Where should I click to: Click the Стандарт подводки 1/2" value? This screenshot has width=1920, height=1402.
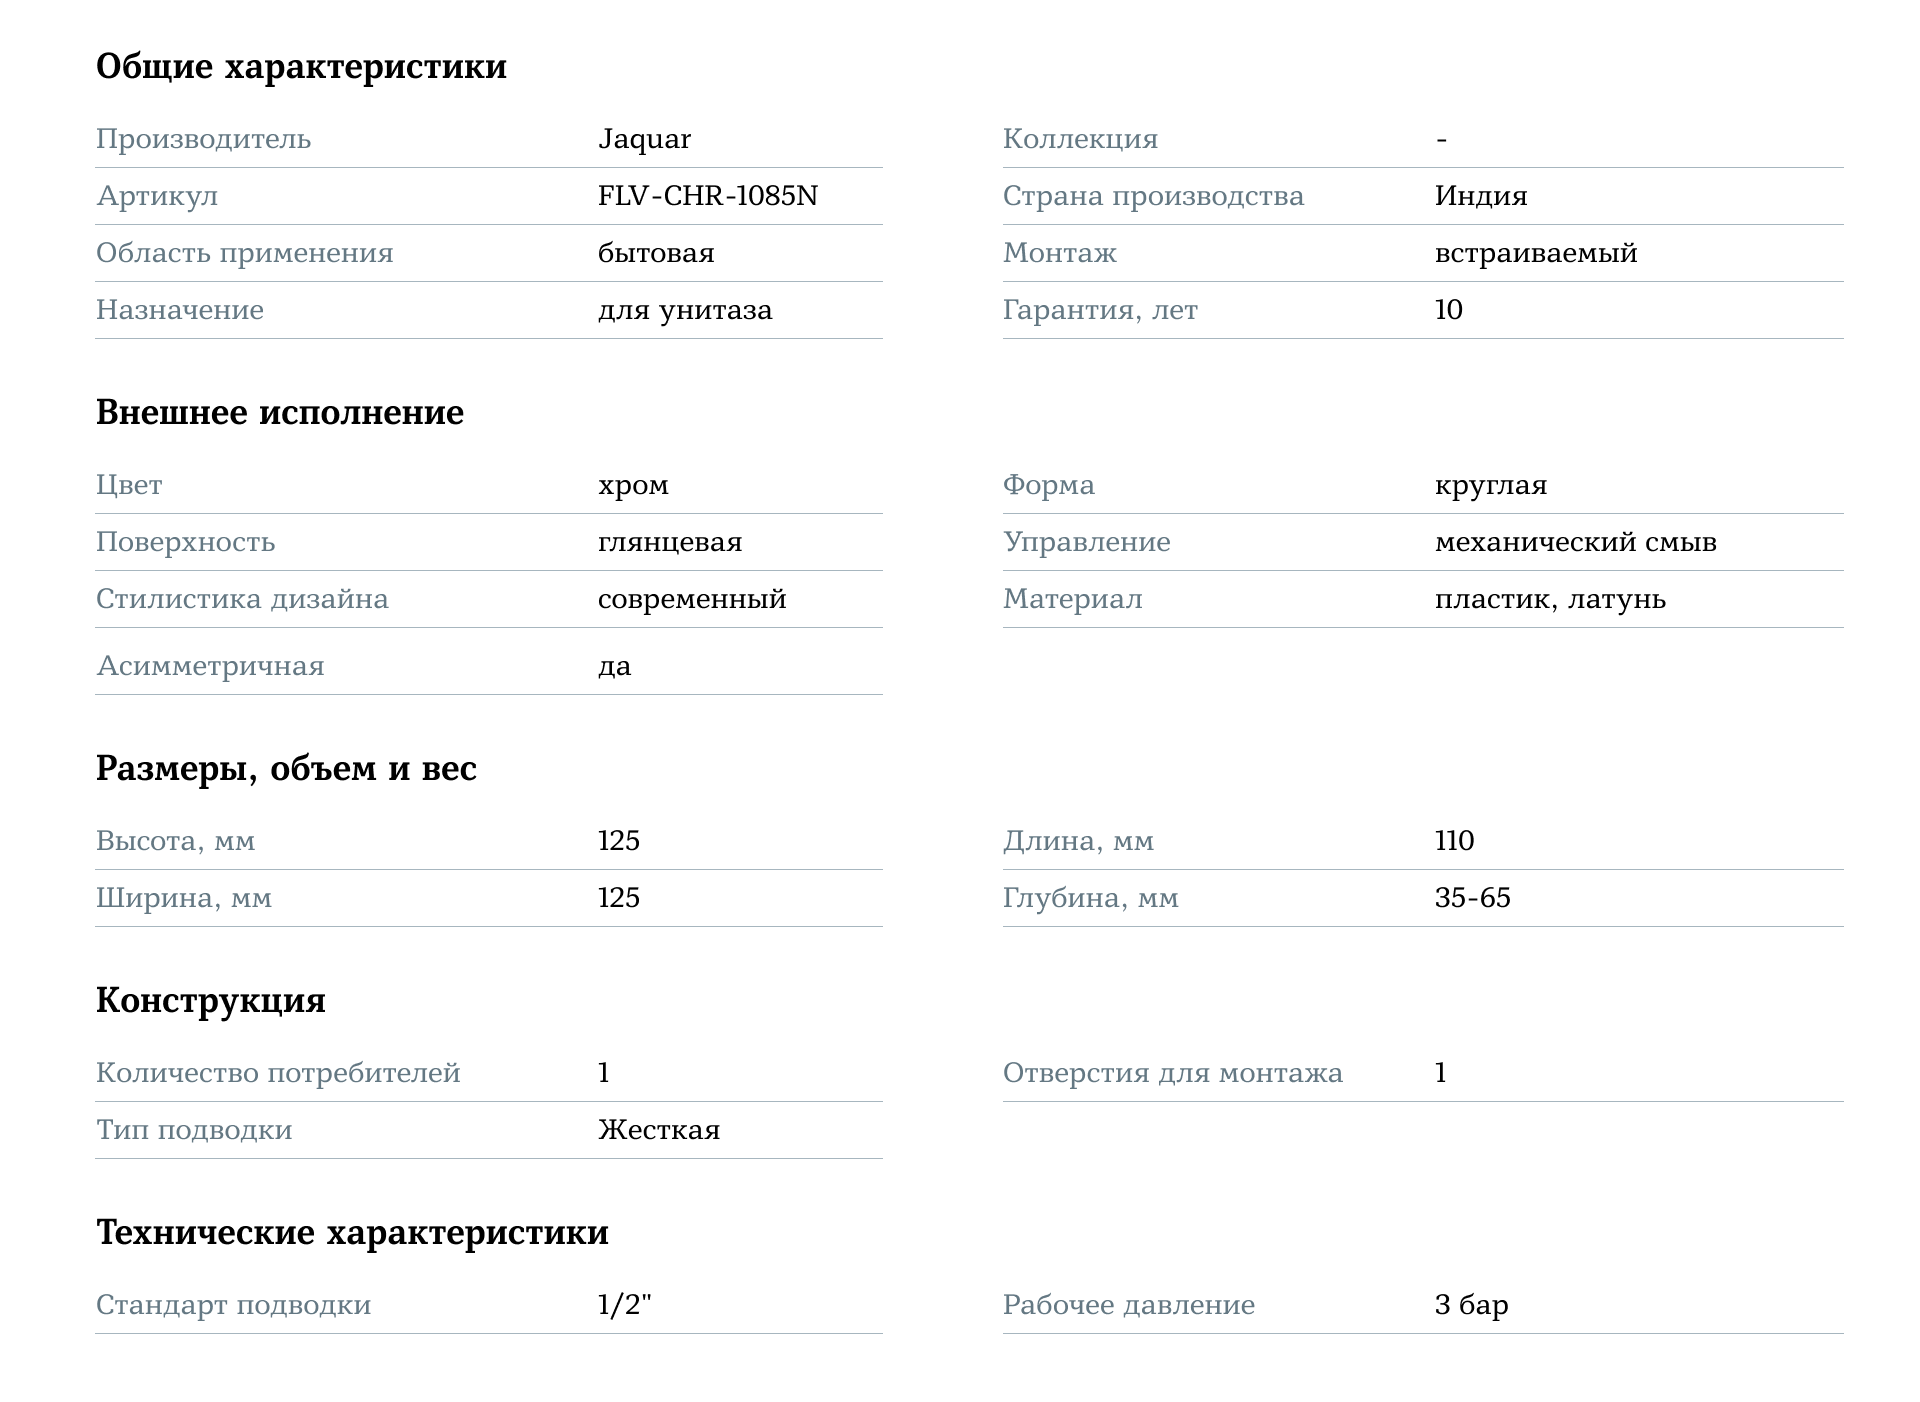coord(625,1305)
